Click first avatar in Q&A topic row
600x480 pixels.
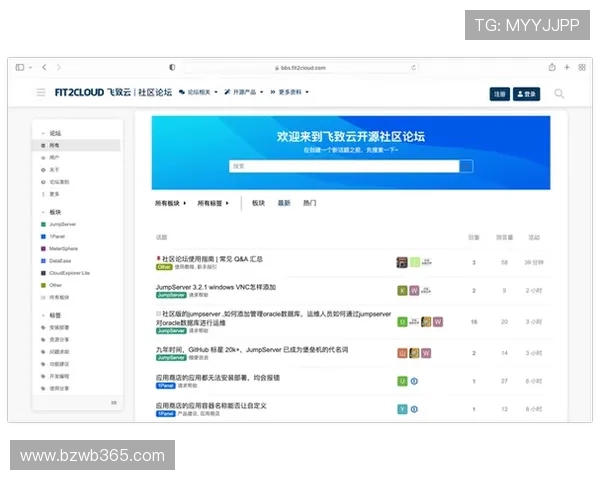coord(402,262)
